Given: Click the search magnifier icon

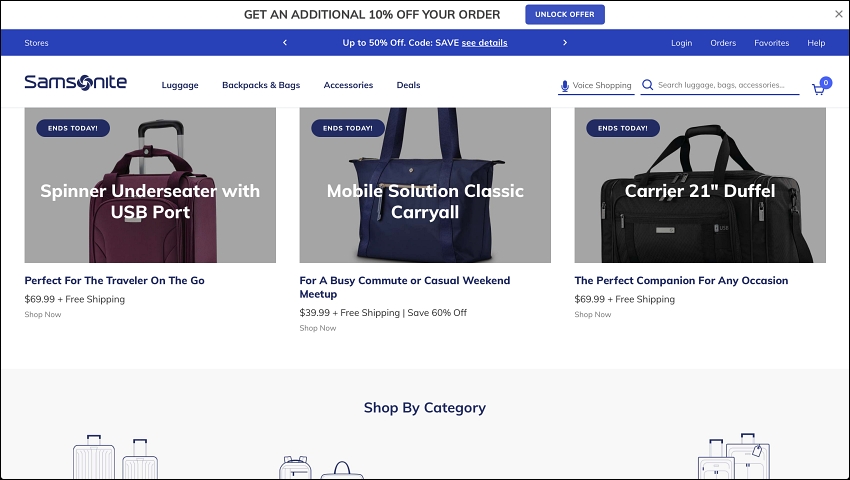Looking at the screenshot, I should point(647,85).
